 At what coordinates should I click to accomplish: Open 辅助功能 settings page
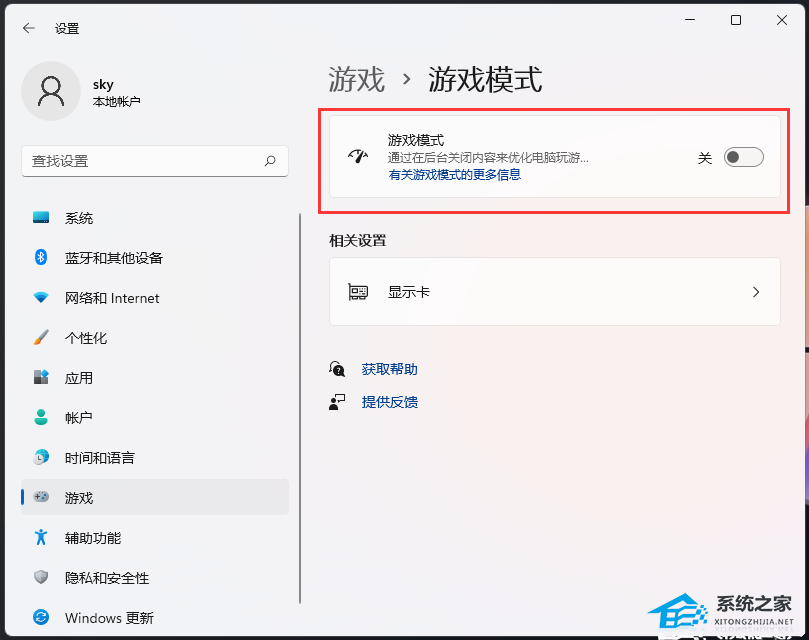tap(155, 538)
